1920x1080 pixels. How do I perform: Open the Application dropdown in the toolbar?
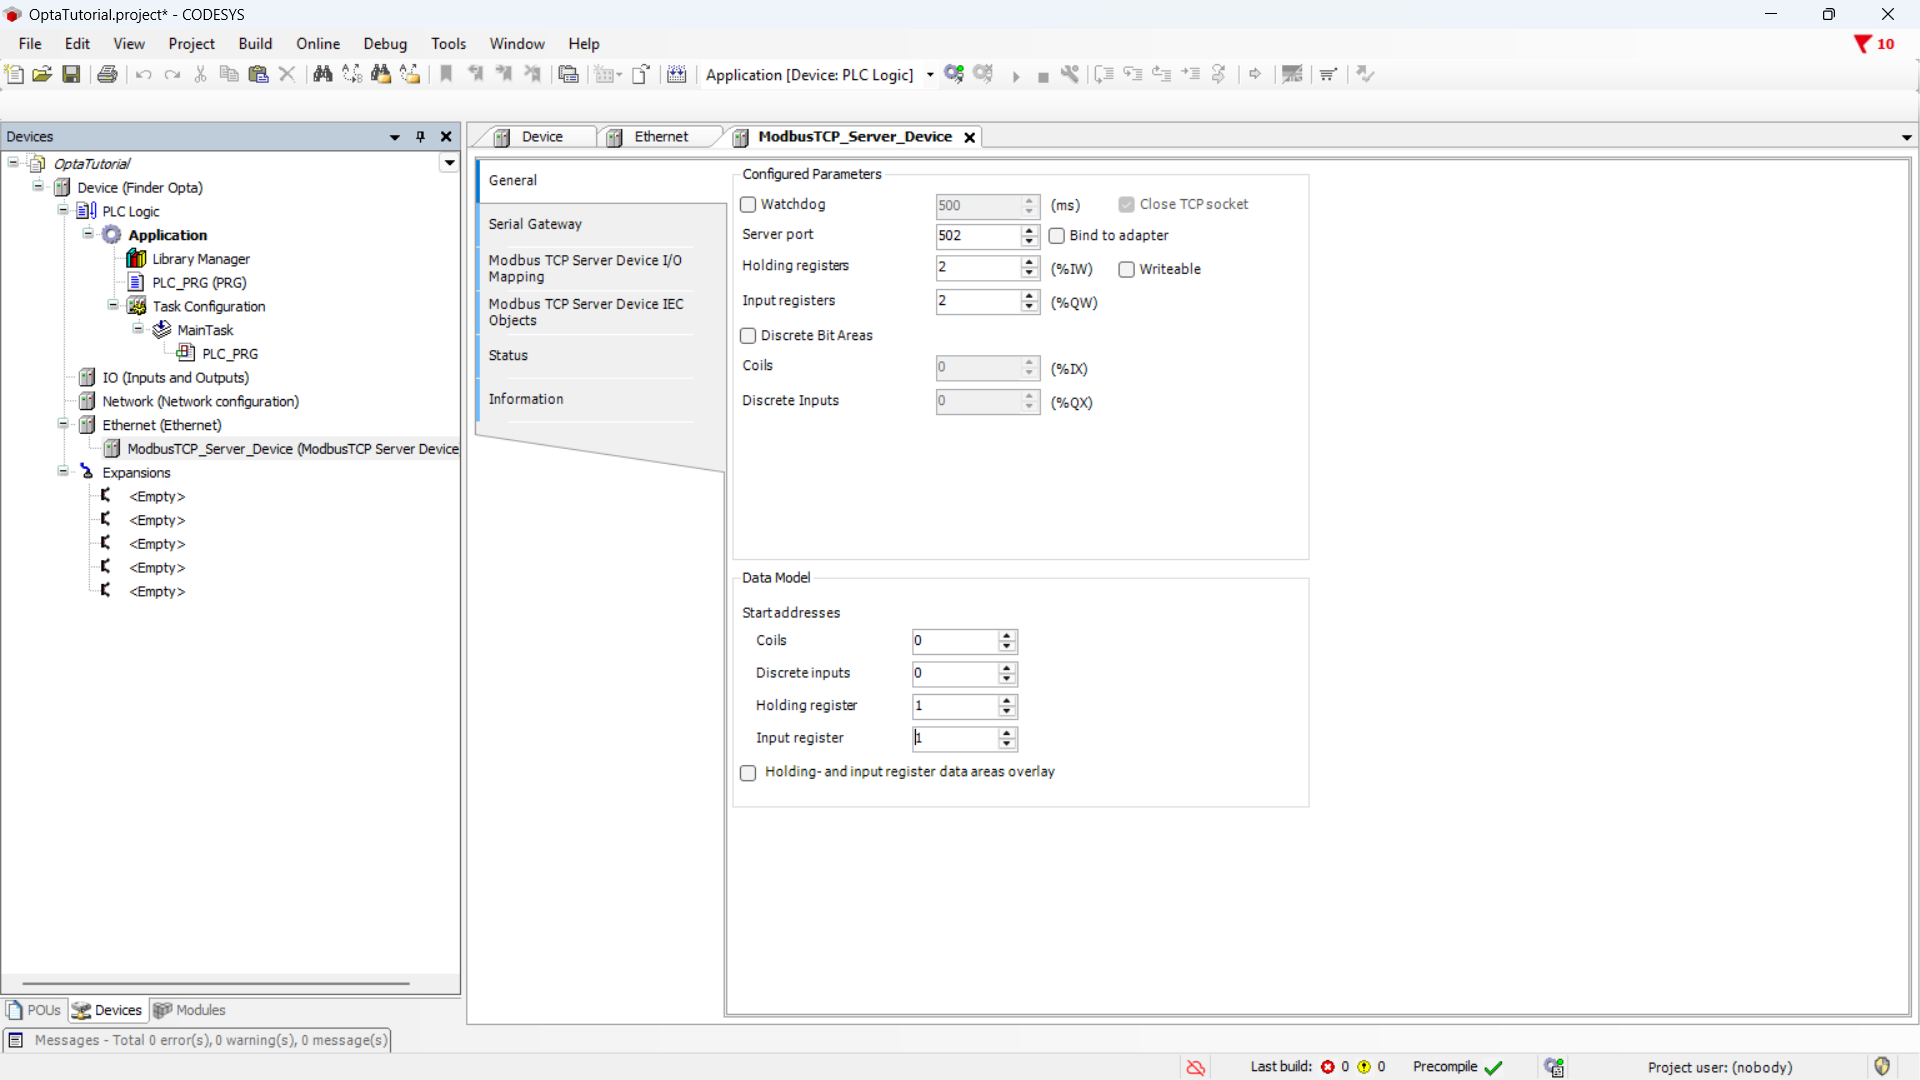tap(929, 75)
